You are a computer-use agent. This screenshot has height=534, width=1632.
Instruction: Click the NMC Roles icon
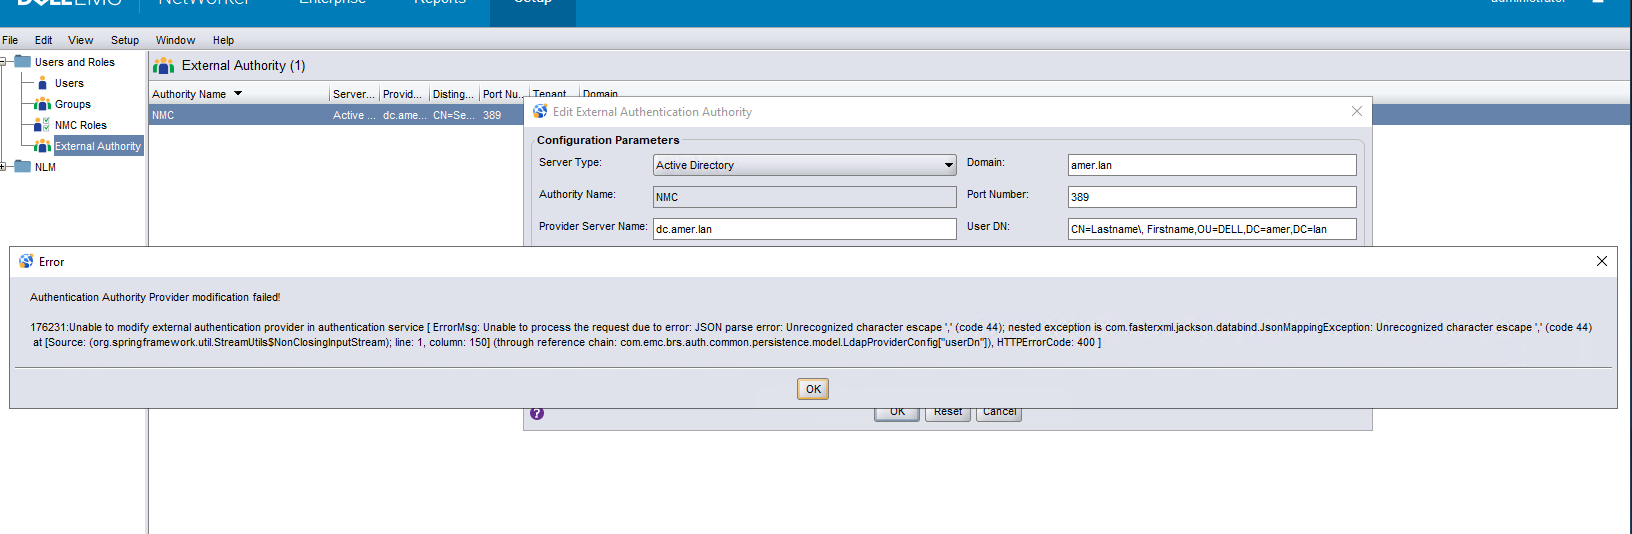point(42,125)
